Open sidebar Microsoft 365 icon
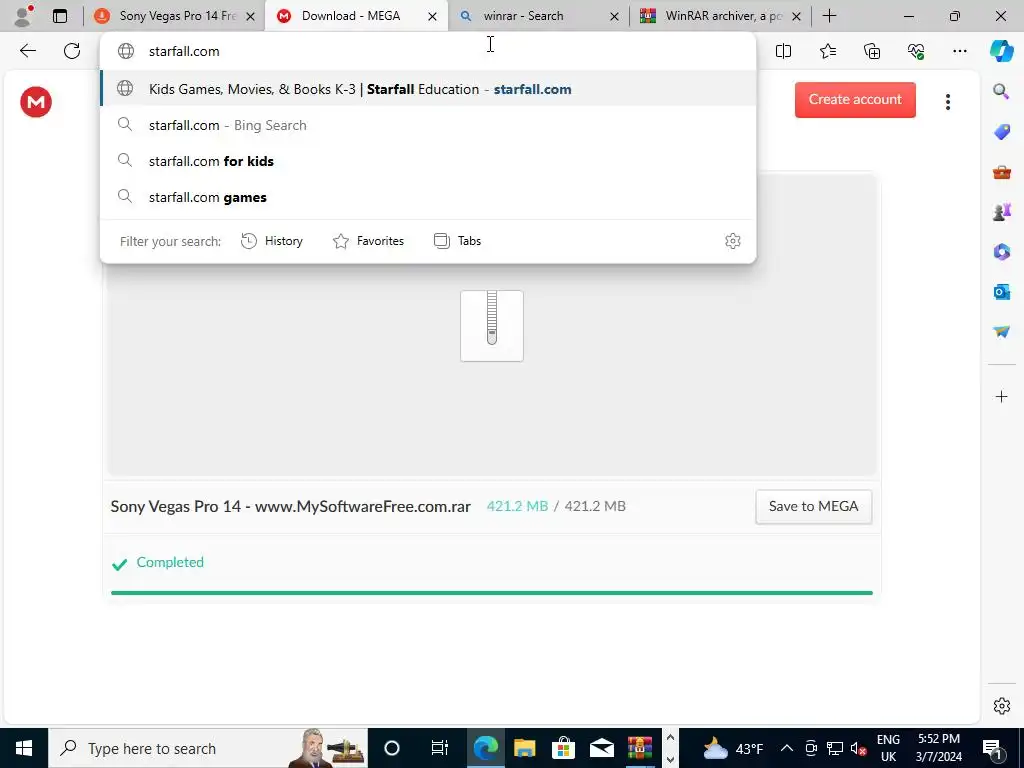 coord(1002,251)
